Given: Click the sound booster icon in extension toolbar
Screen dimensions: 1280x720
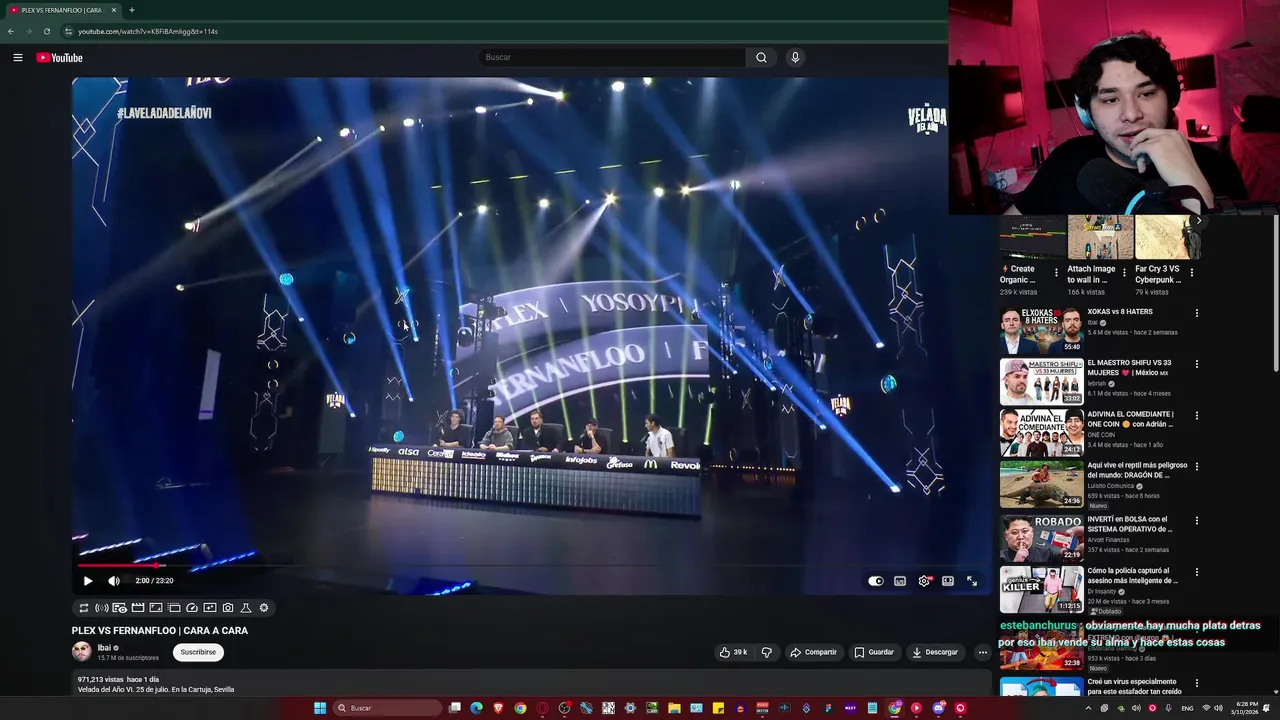Looking at the screenshot, I should pos(102,608).
